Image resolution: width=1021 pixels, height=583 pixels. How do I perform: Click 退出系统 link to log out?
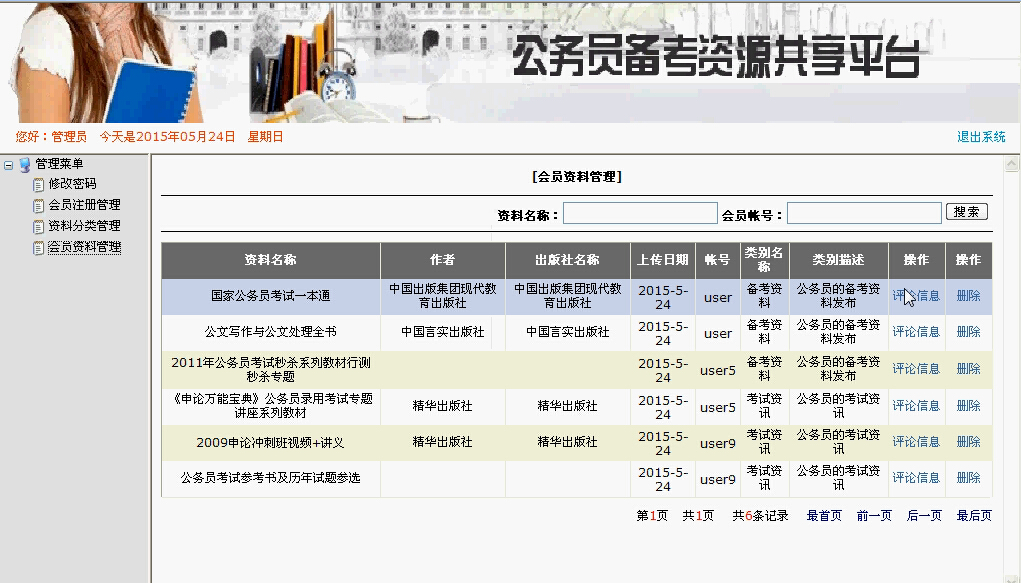[981, 137]
